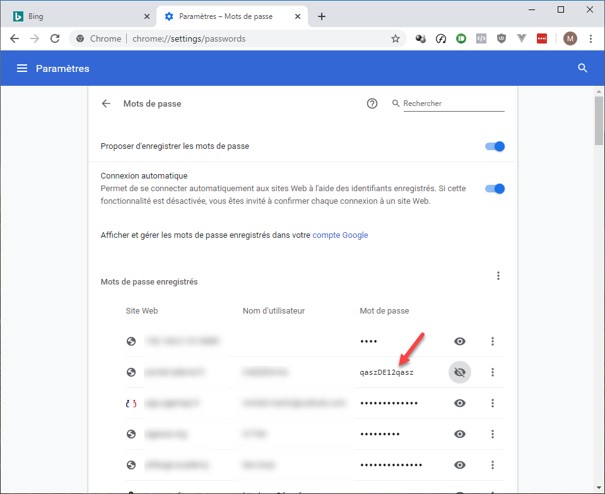This screenshot has height=494, width=605.
Task: Reload the page
Action: [x=55, y=39]
